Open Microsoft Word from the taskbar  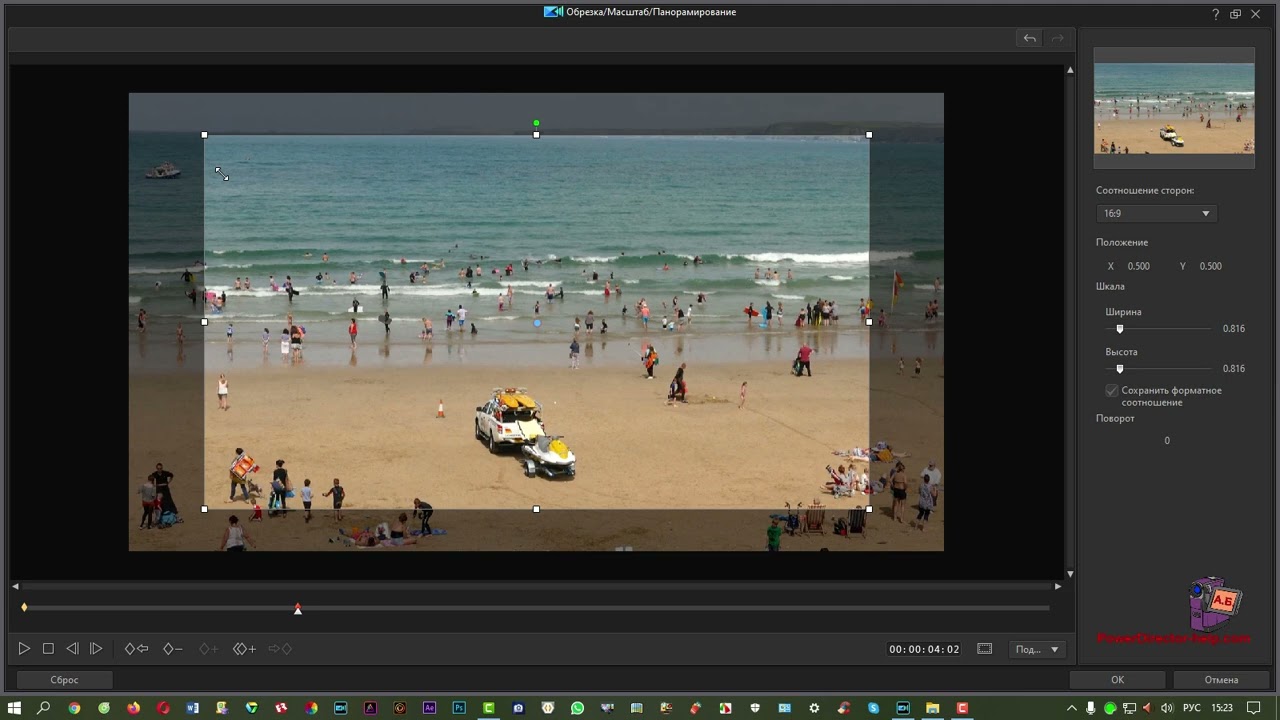[x=192, y=708]
